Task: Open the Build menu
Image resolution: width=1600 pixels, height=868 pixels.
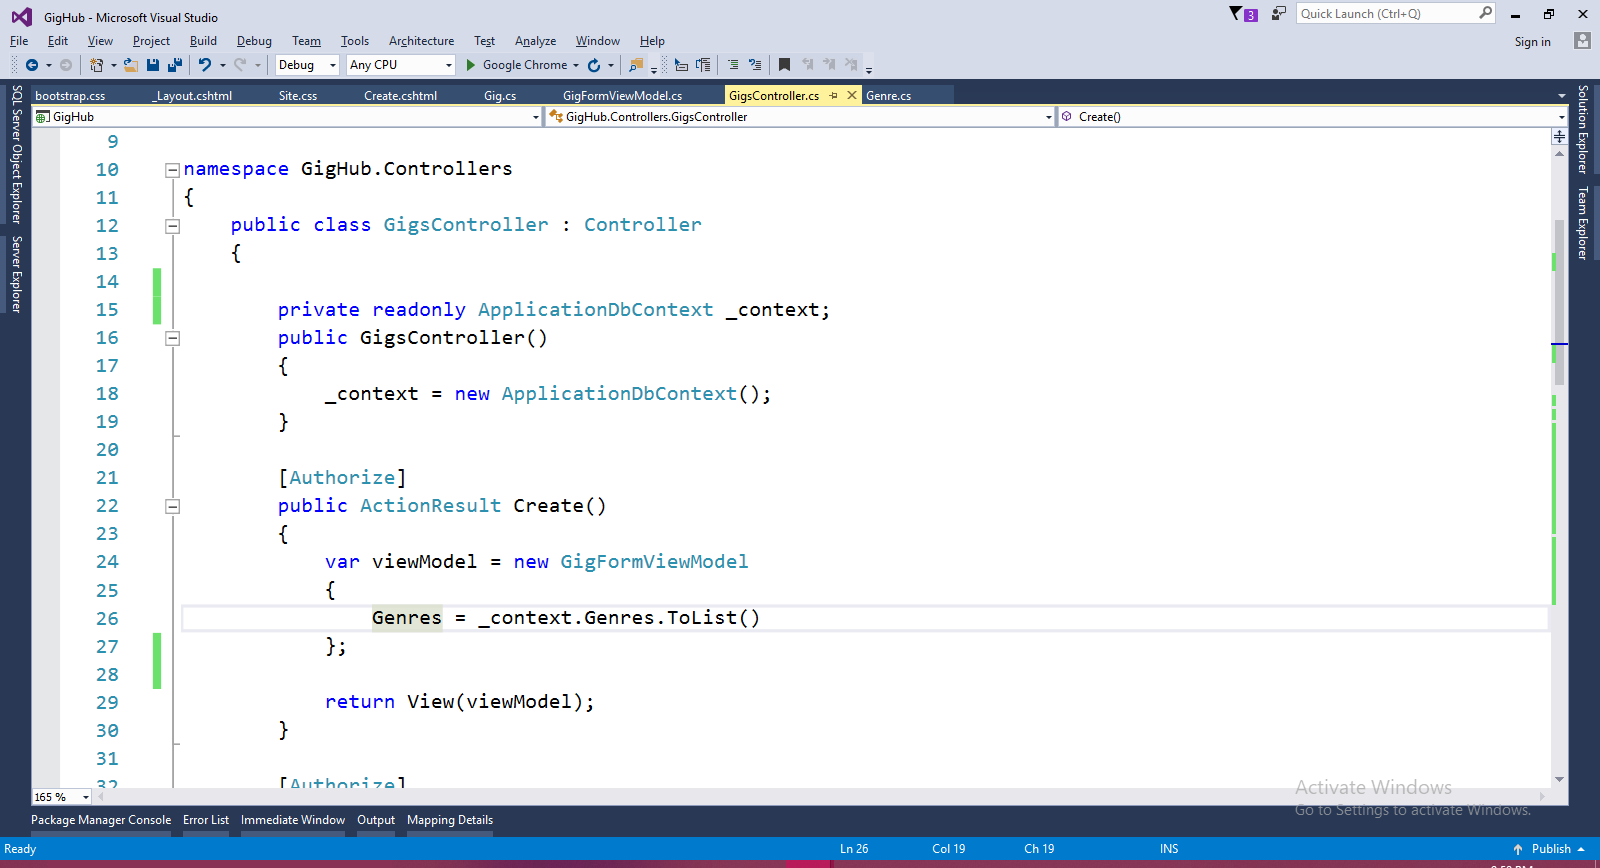Action: 203,41
